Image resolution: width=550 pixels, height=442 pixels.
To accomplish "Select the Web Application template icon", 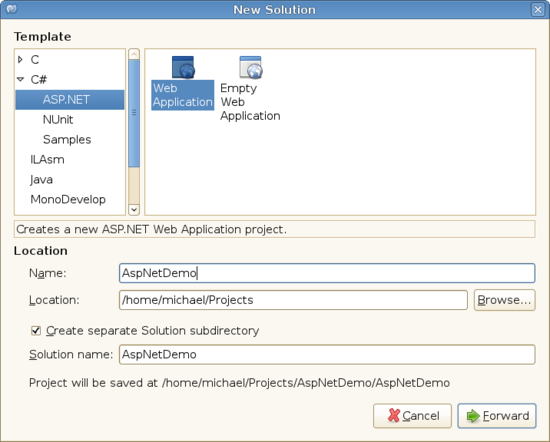I will 183,67.
